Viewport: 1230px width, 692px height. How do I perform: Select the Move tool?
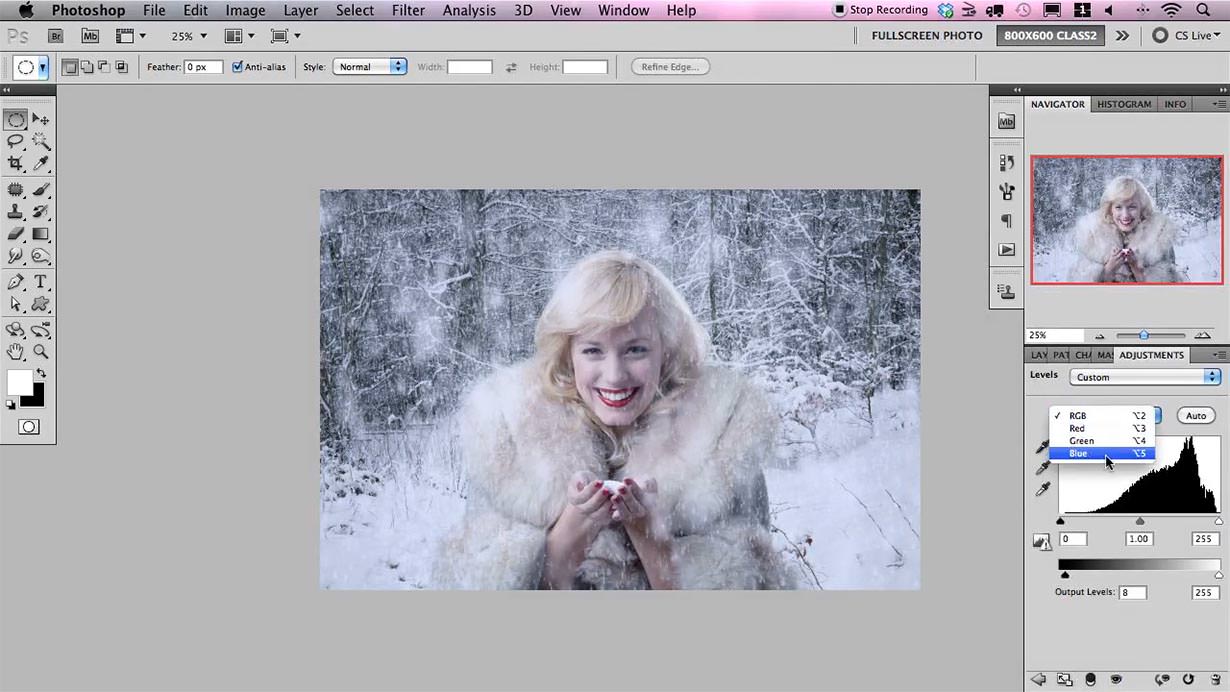[x=41, y=119]
